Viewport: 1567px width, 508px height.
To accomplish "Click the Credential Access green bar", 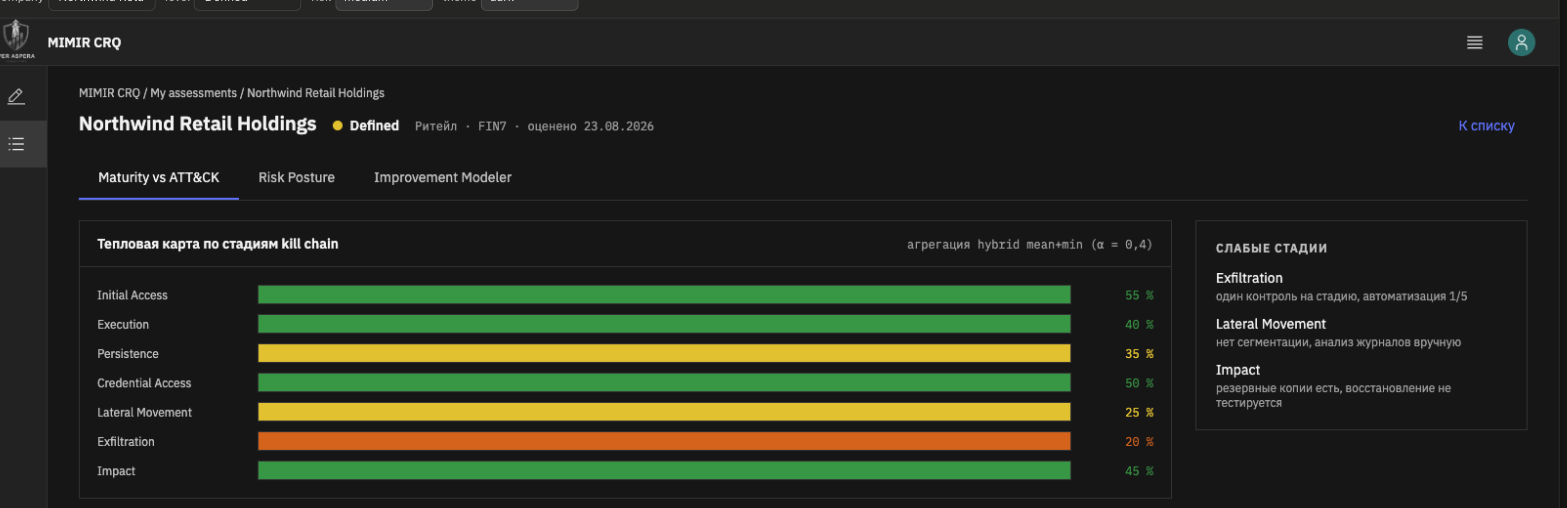I will click(x=664, y=383).
